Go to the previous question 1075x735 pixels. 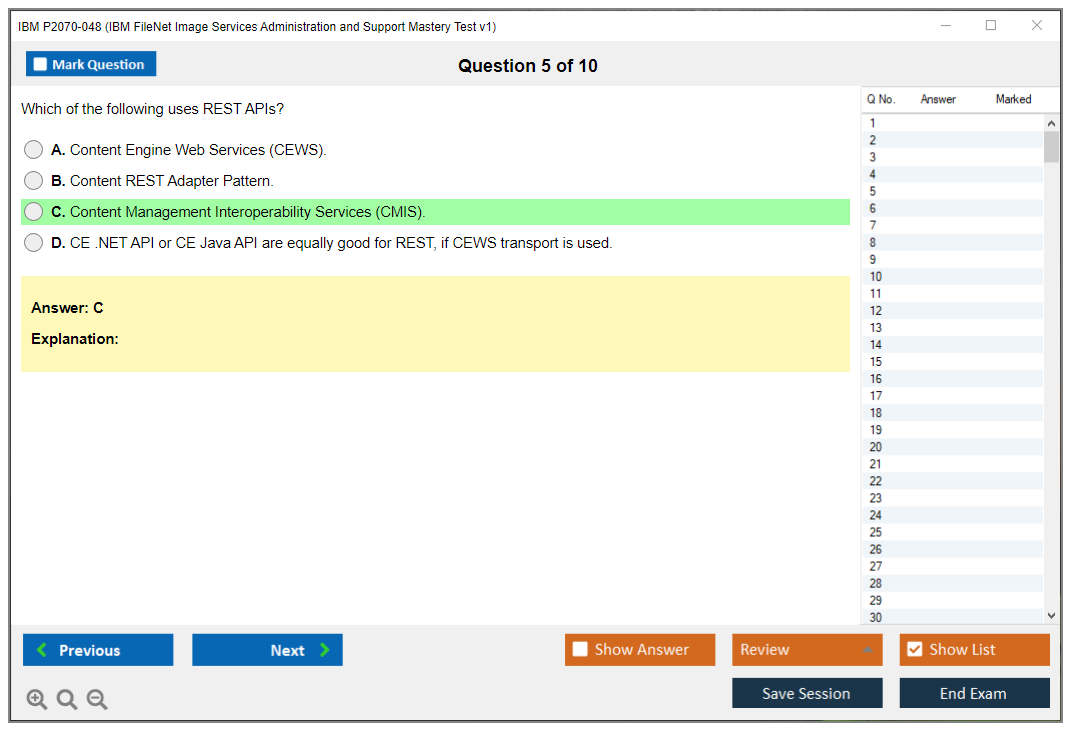[98, 650]
